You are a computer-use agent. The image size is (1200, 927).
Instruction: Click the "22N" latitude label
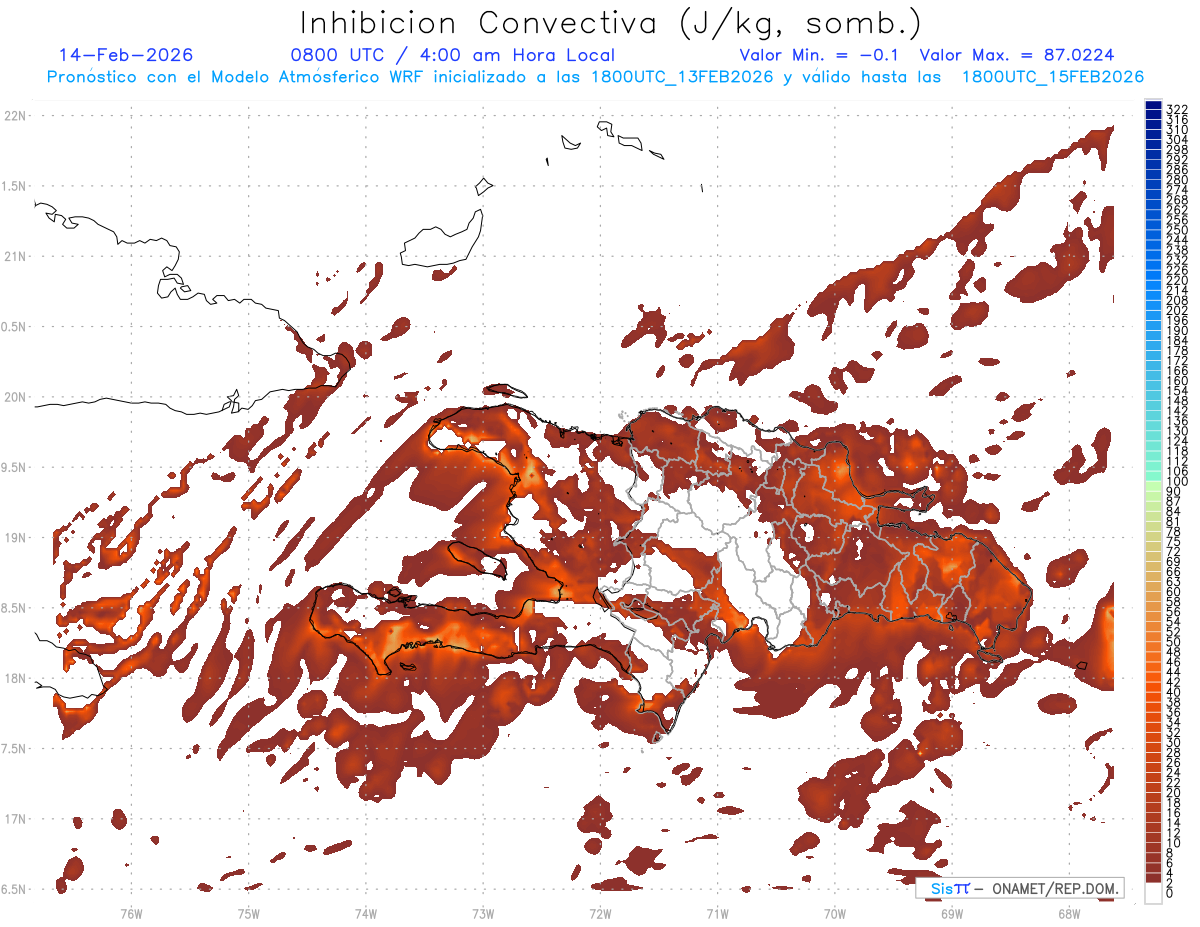[x=16, y=115]
